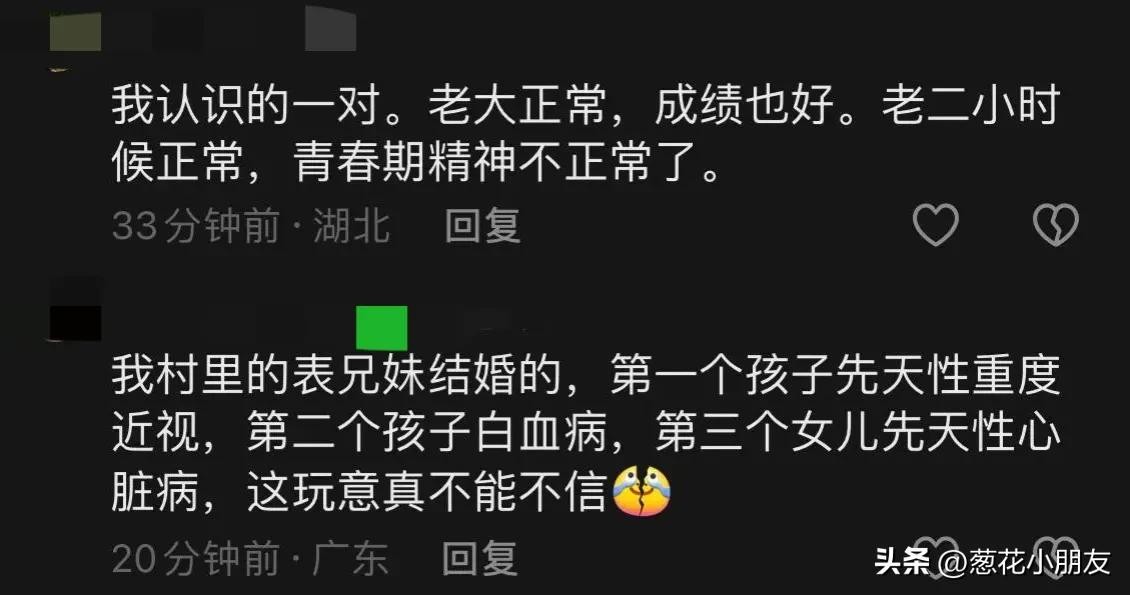
Task: Tap the 广东 location label
Action: tap(350, 558)
